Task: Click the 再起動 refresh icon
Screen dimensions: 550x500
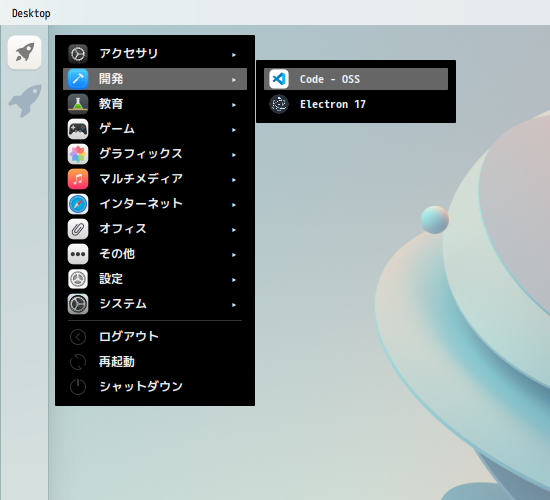Action: (x=78, y=362)
